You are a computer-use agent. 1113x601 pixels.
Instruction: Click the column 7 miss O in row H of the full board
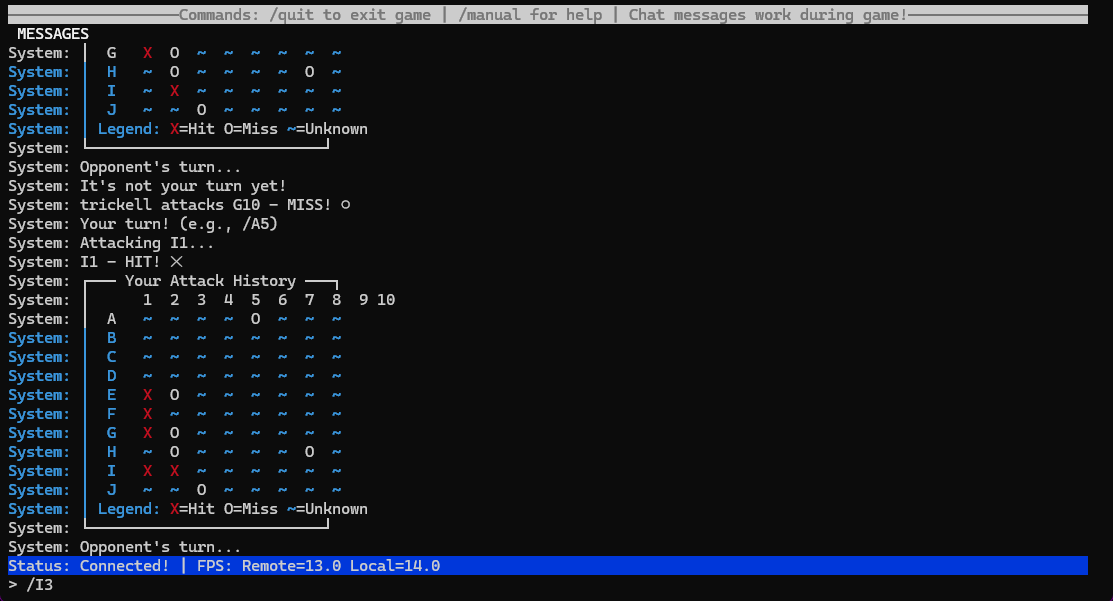point(309,452)
